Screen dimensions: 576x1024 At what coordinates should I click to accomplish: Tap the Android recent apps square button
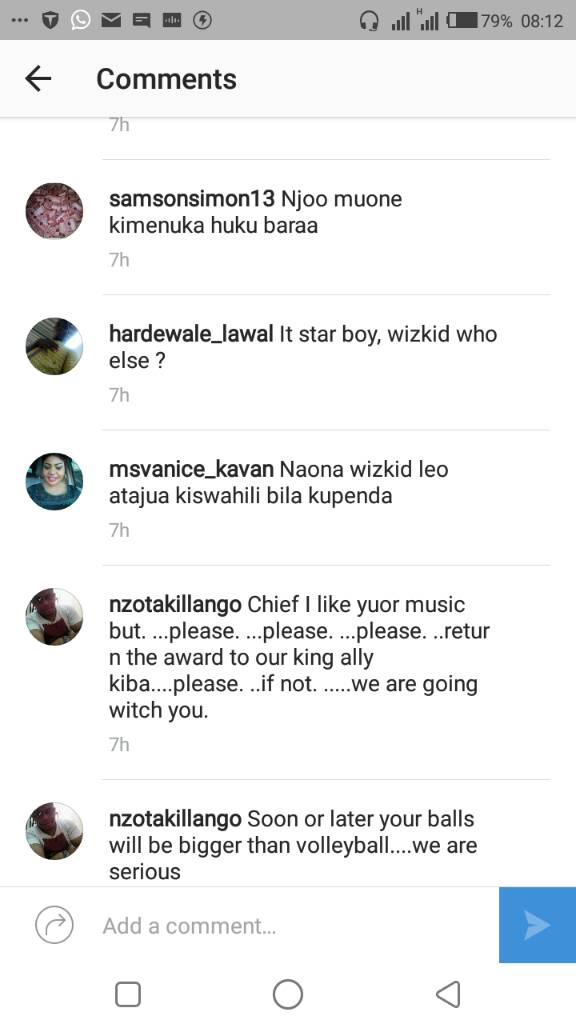(128, 995)
